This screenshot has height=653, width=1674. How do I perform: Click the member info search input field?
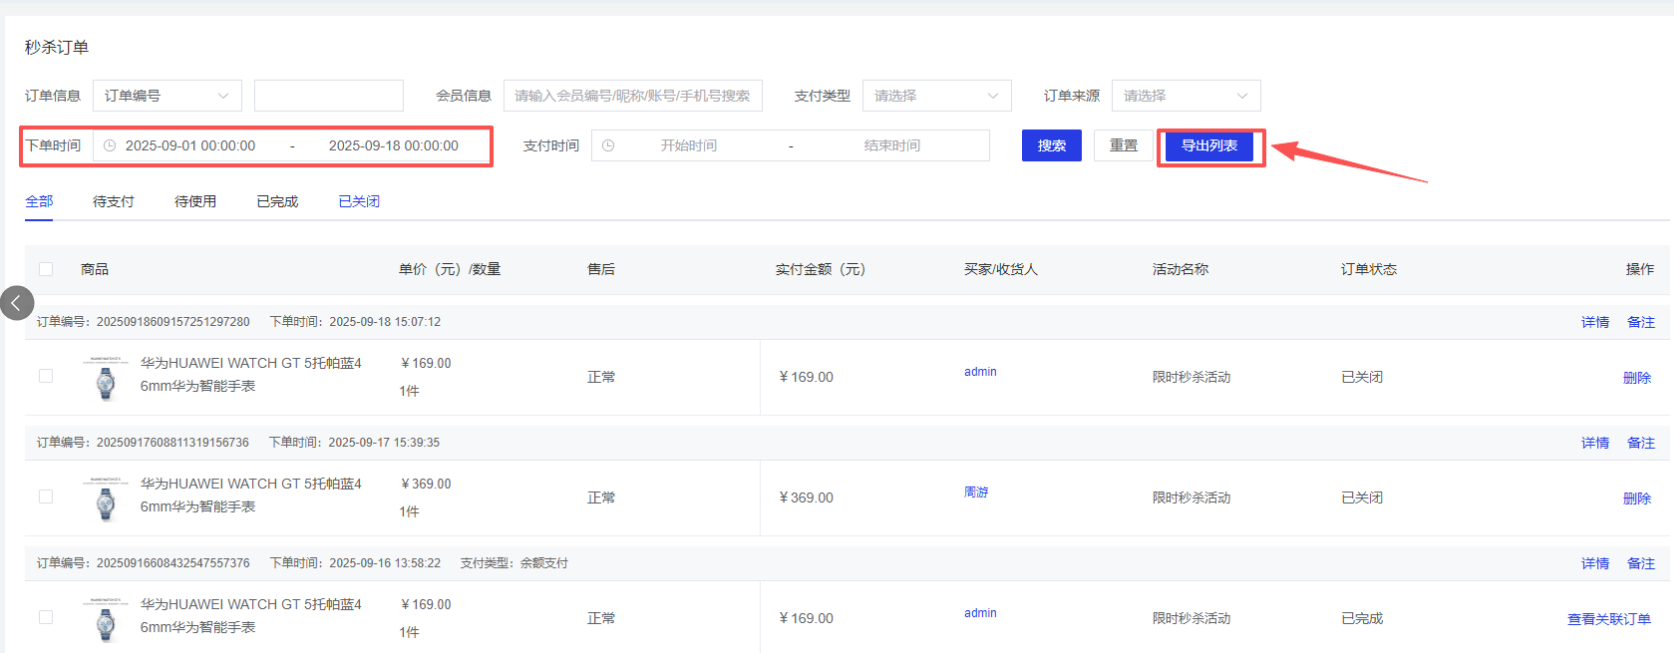point(632,96)
